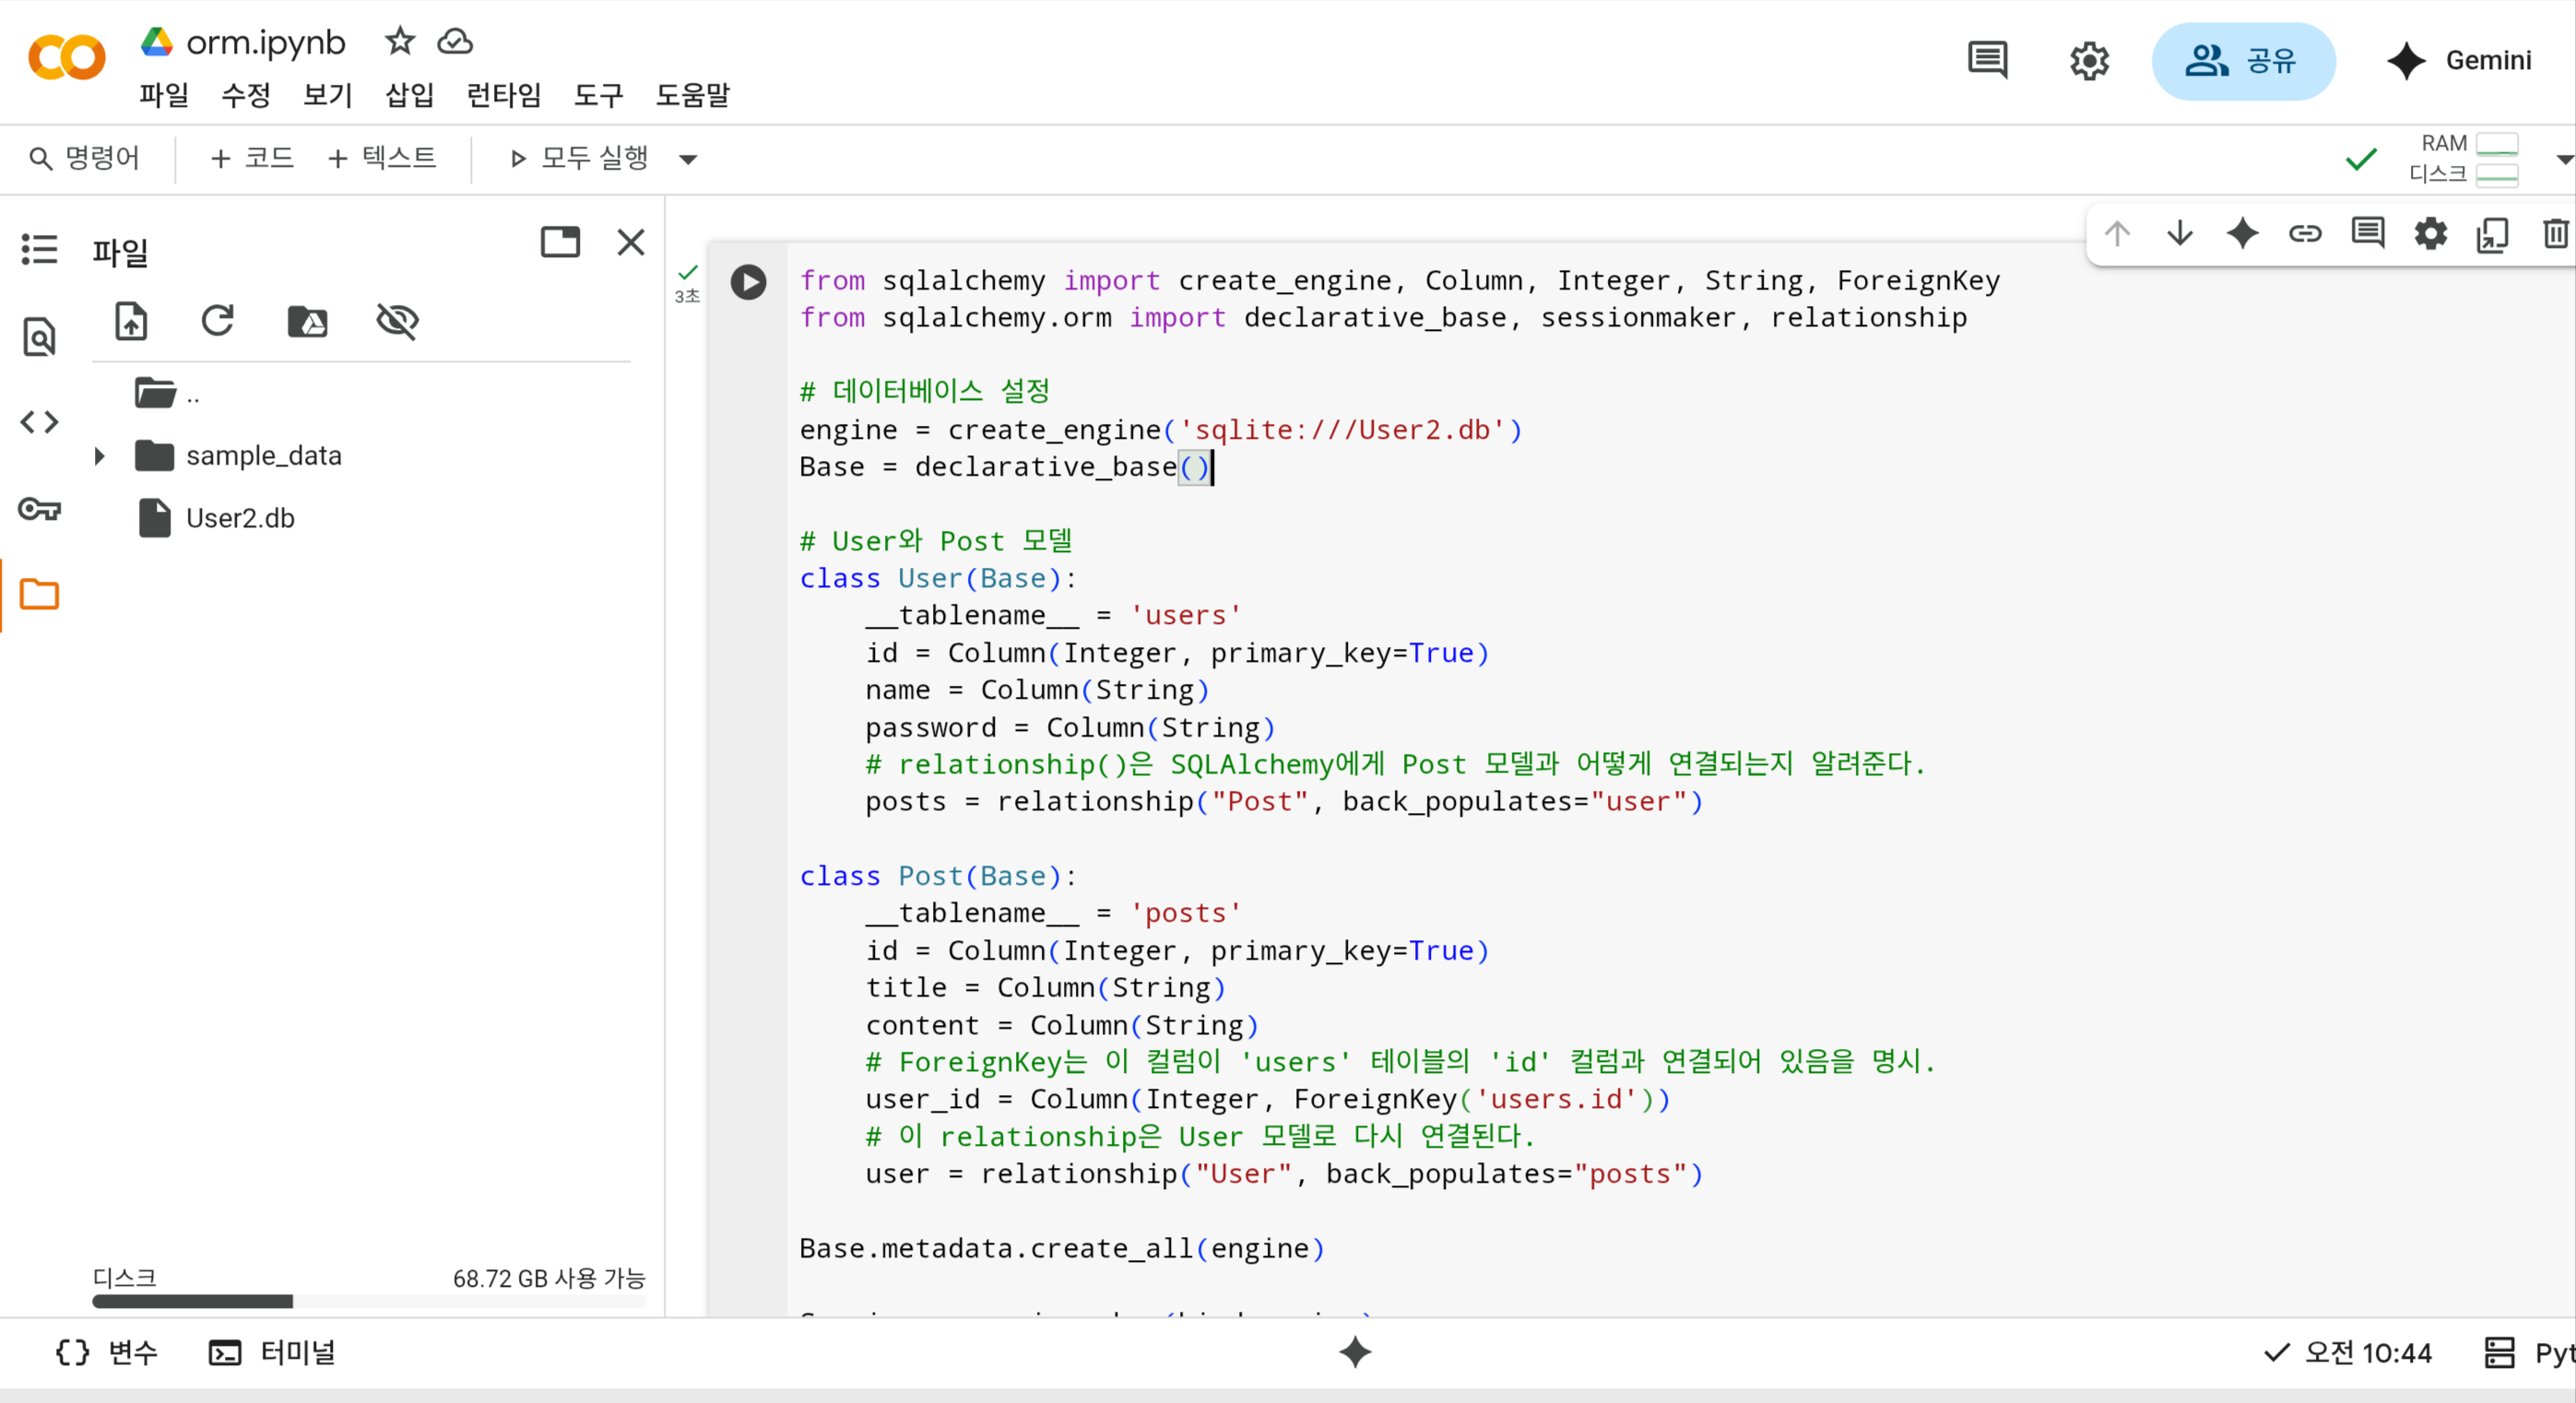Toggle hidden files visibility eye icon
This screenshot has width=2576, height=1403.
(397, 322)
